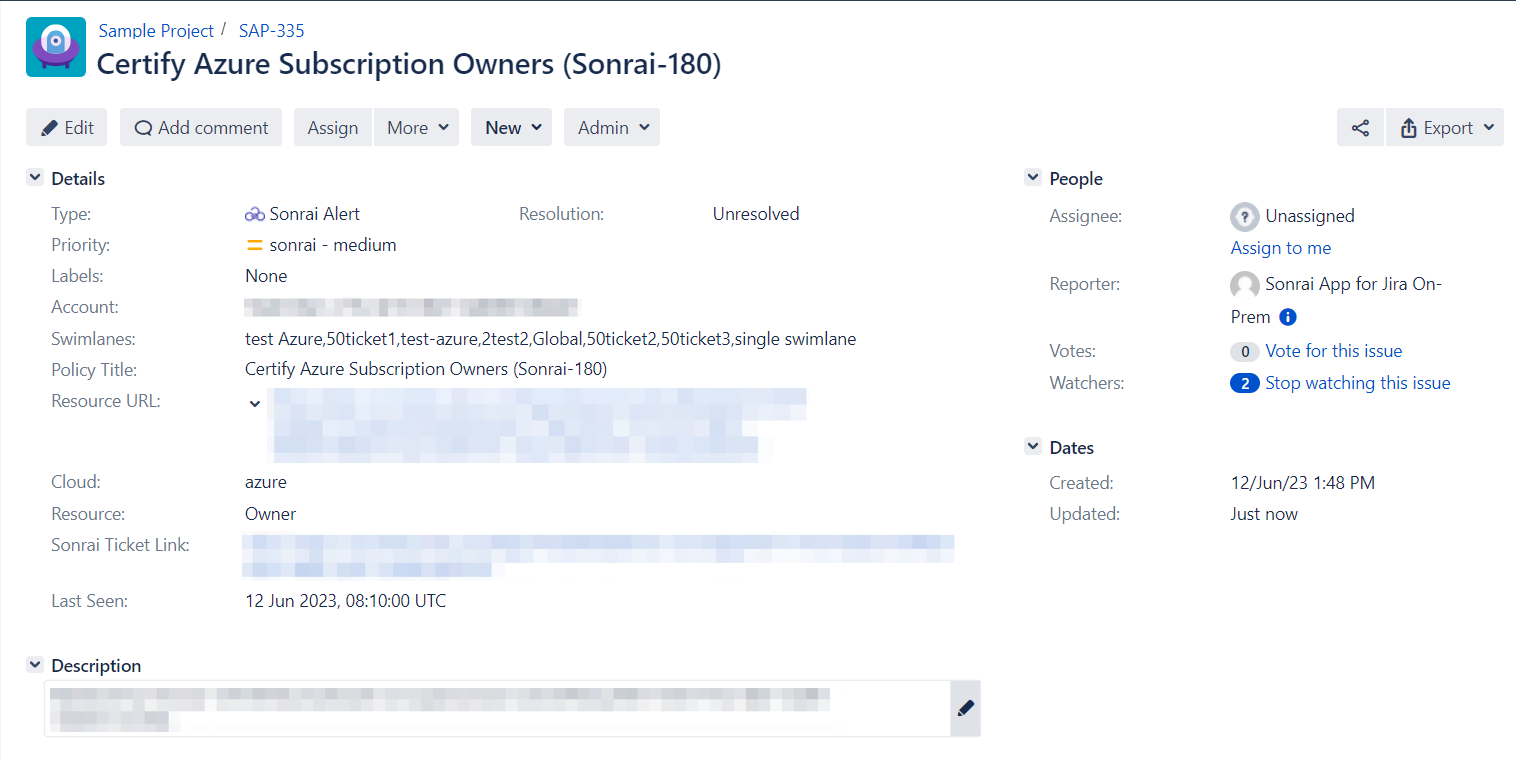
Task: Expand the Resource URL chevron
Action: [x=255, y=404]
